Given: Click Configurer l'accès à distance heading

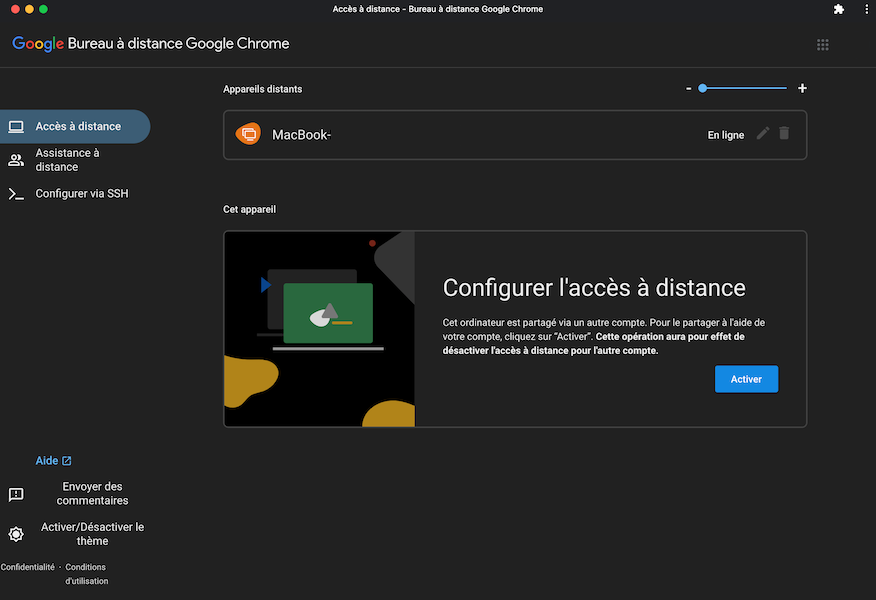Looking at the screenshot, I should 594,288.
